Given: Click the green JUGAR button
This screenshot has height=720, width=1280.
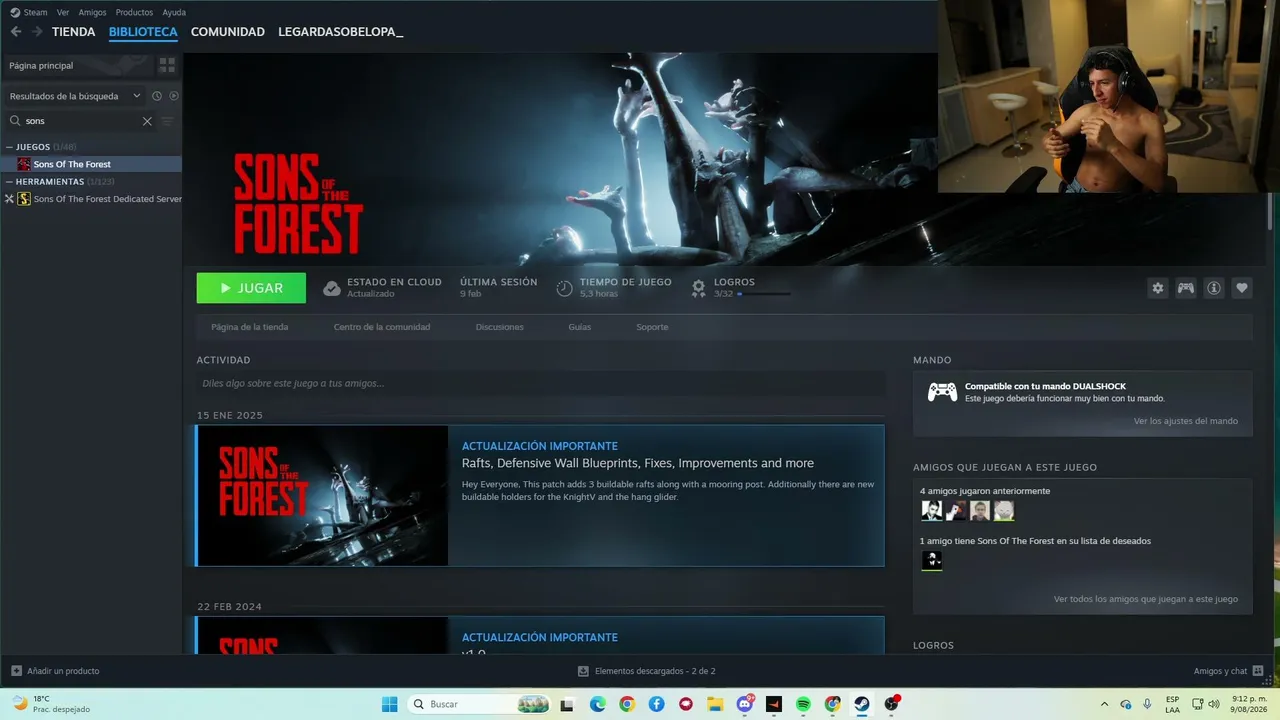Looking at the screenshot, I should [251, 288].
